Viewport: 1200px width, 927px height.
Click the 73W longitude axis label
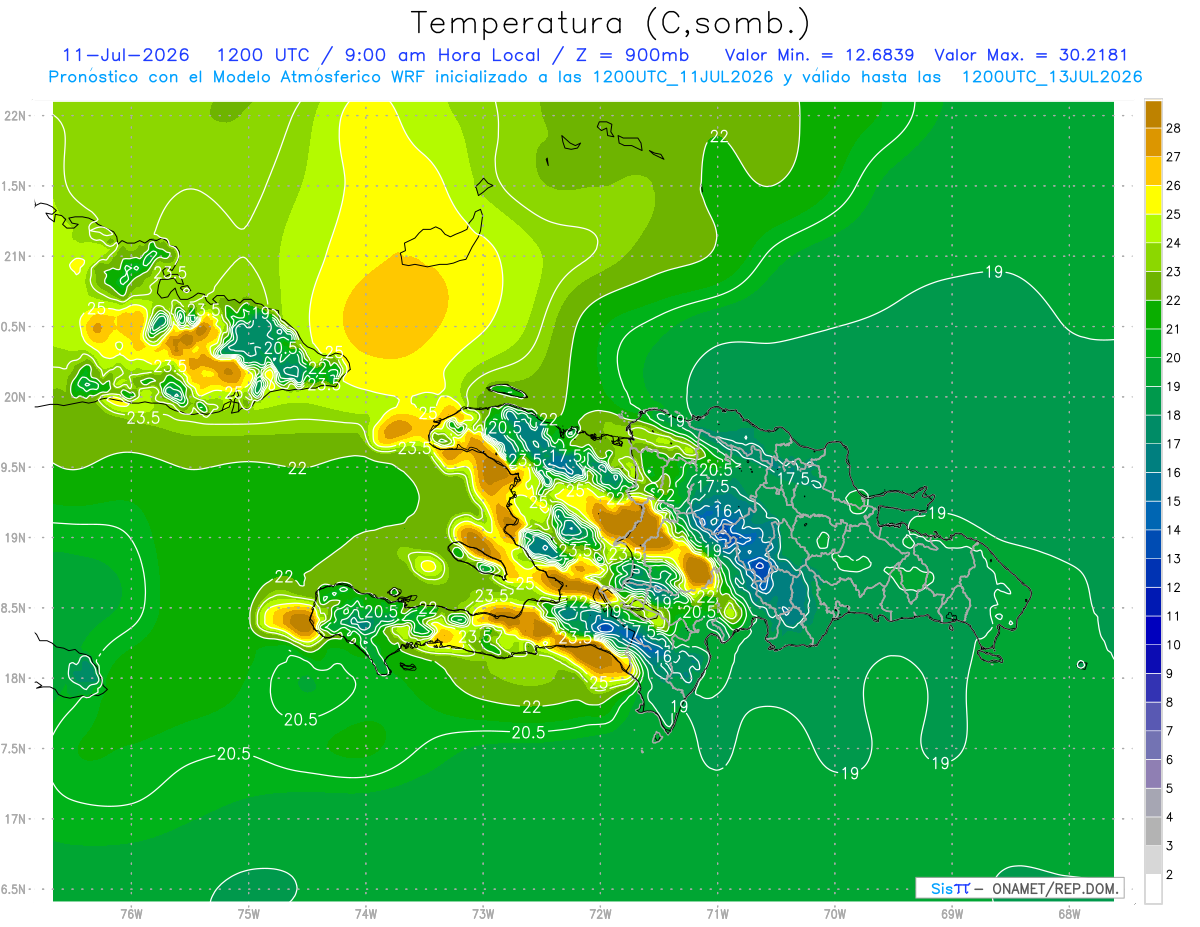[x=483, y=914]
